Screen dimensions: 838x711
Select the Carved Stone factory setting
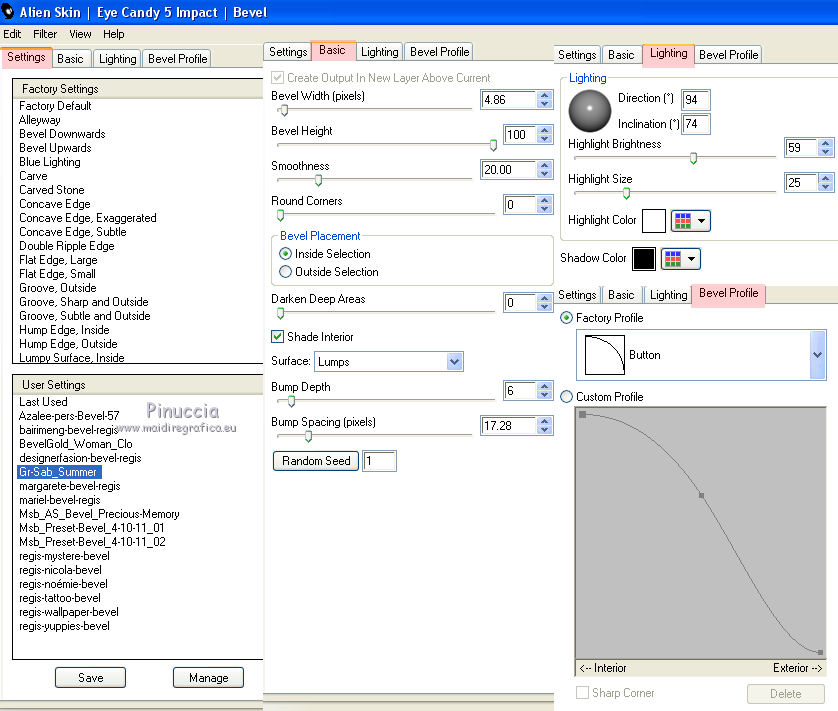(52, 190)
